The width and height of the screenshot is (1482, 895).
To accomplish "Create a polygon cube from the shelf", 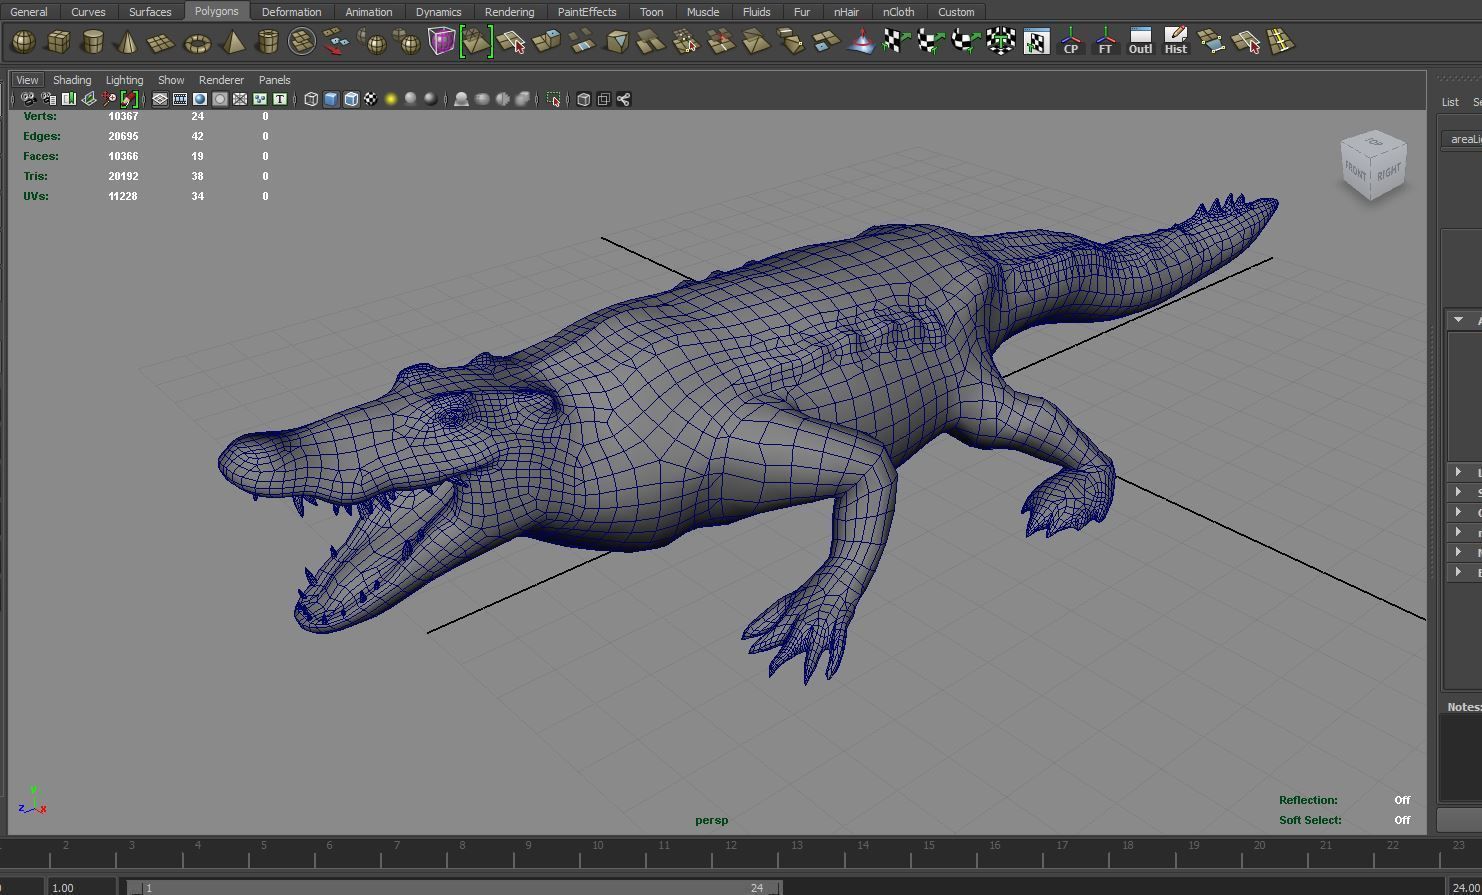I will click(58, 42).
